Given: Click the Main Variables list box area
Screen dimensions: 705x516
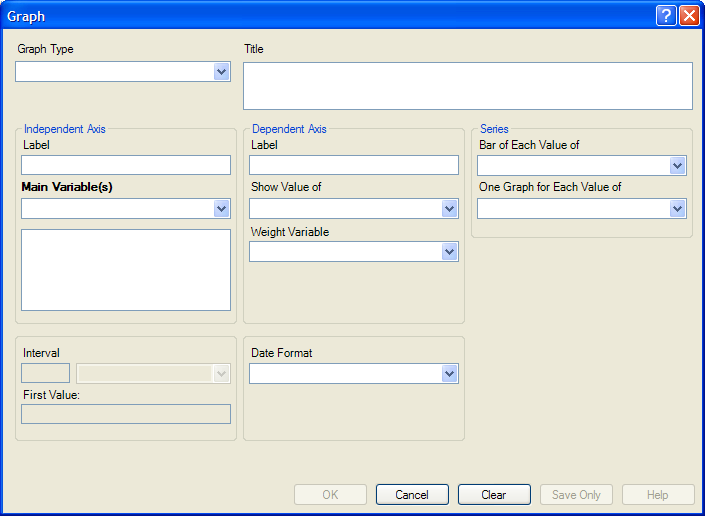Looking at the screenshot, I should tap(125, 270).
